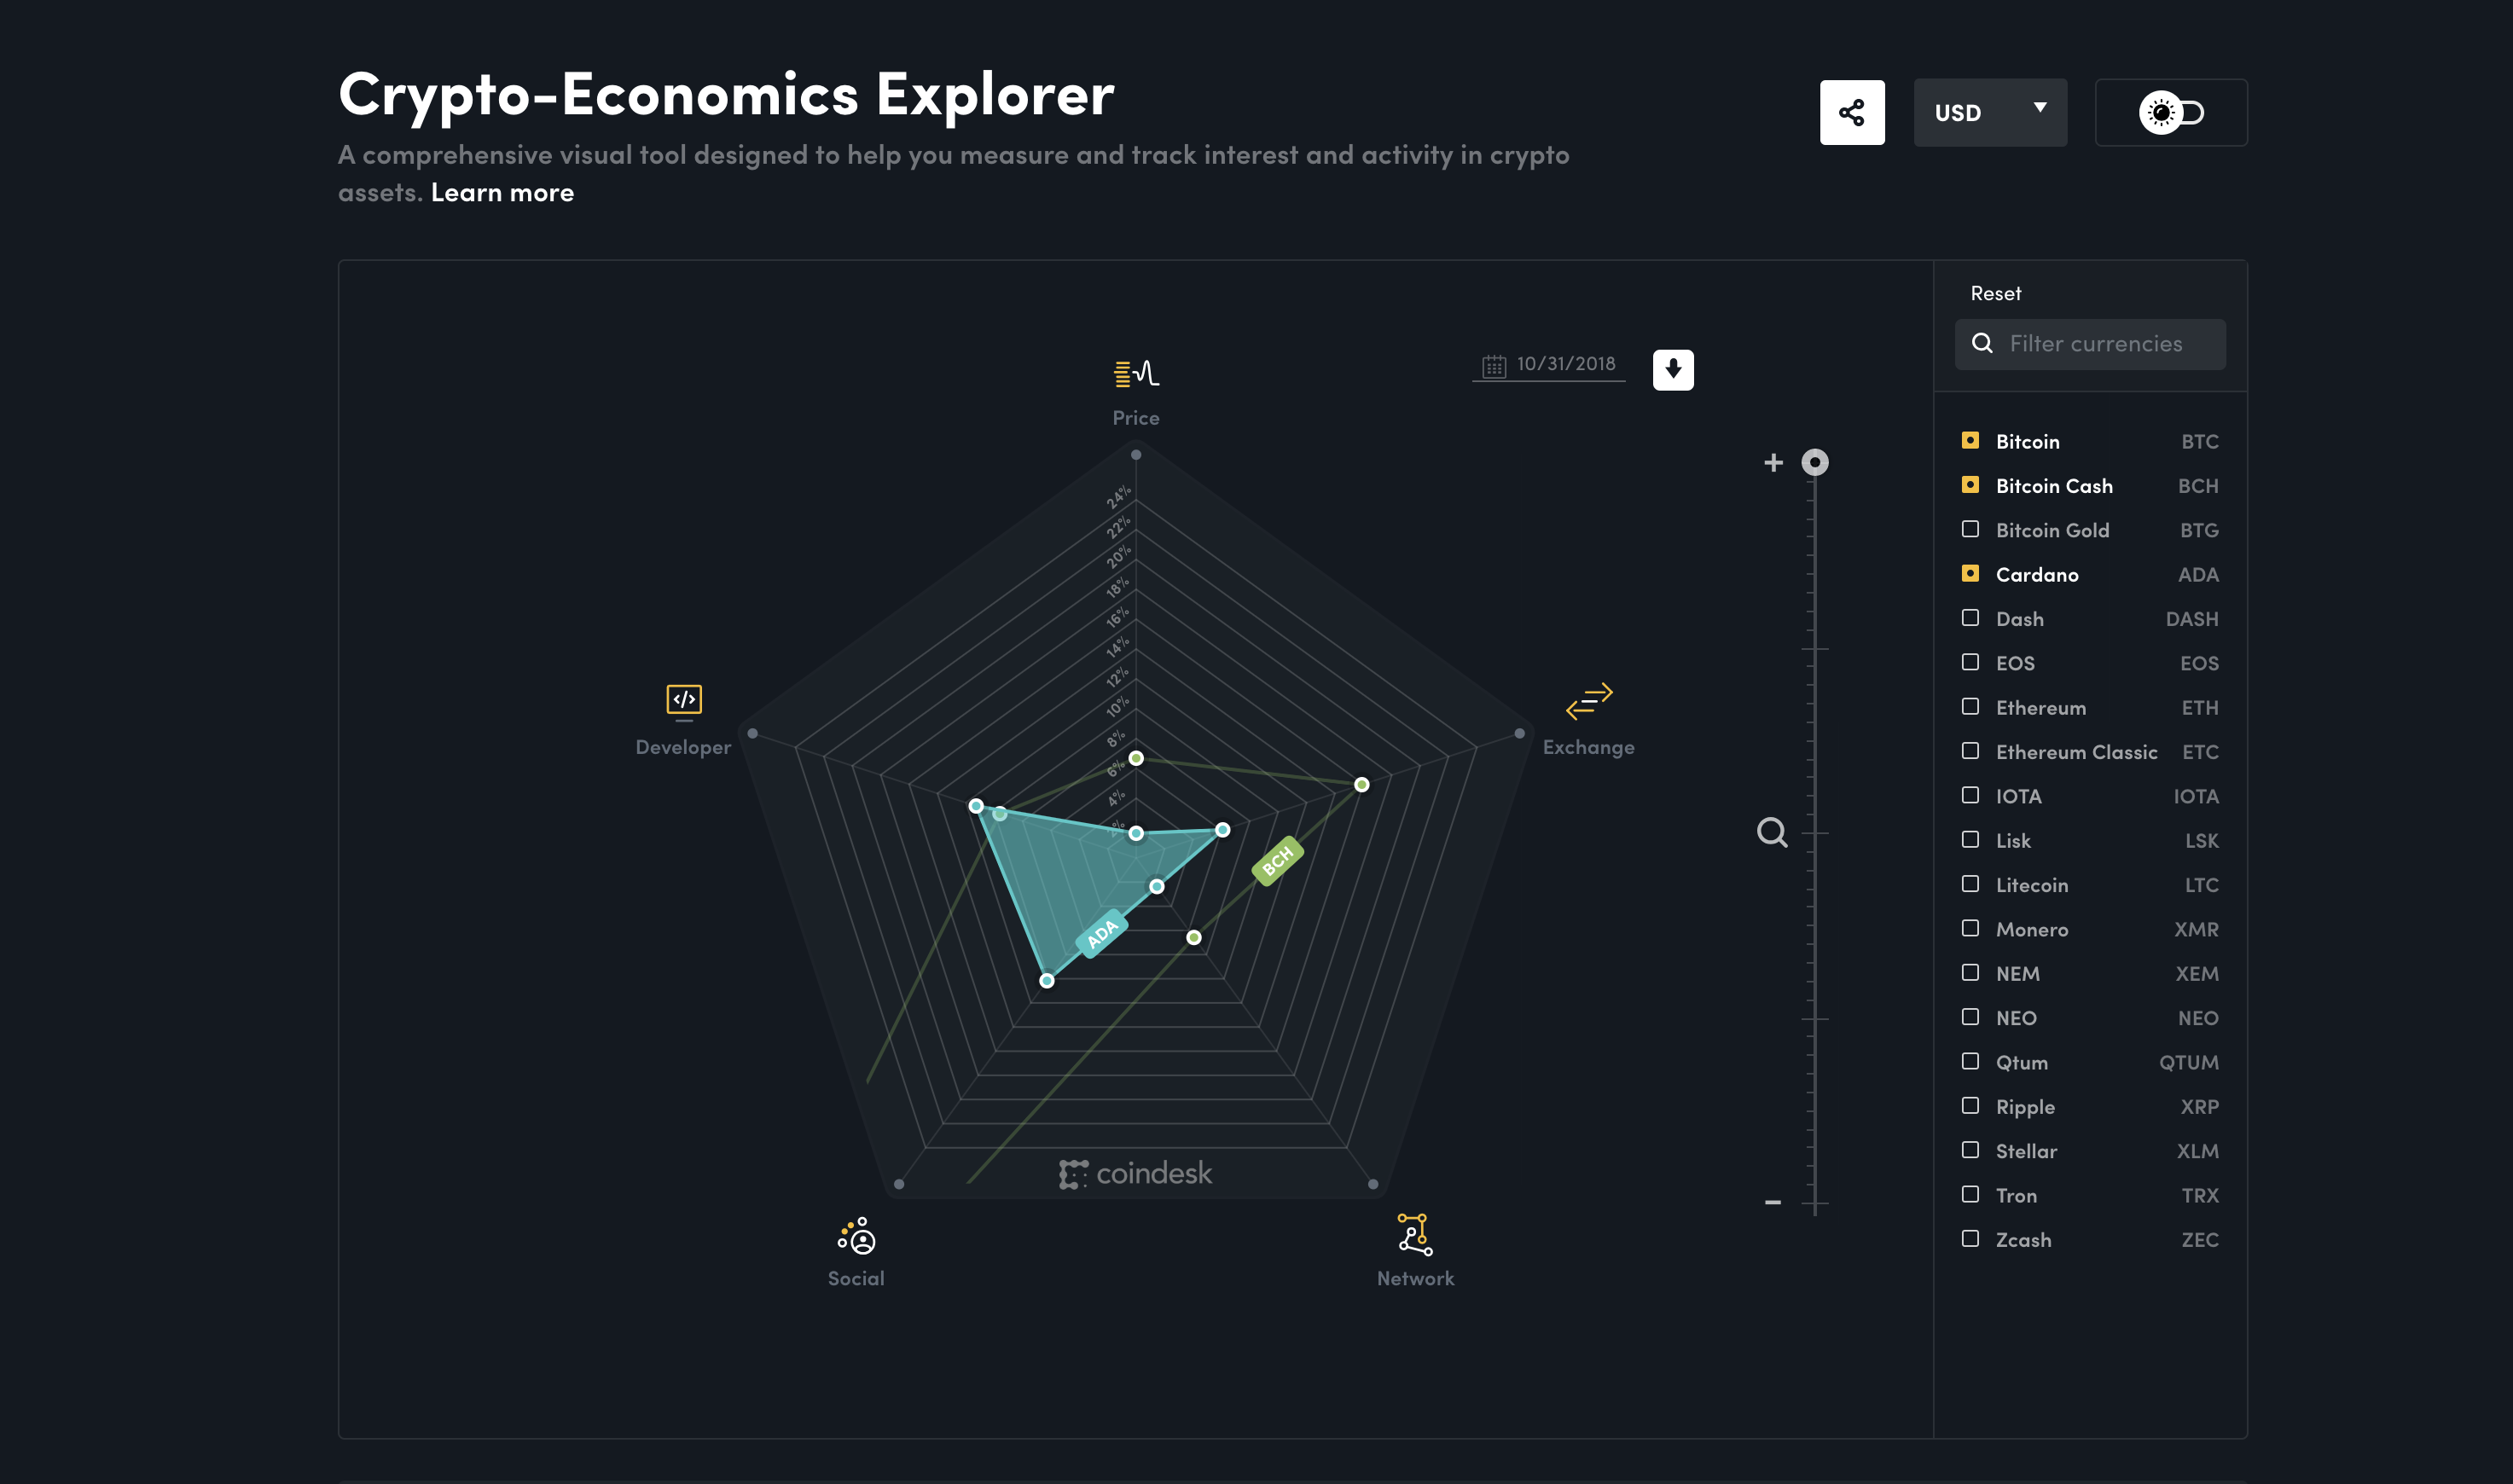
Task: Click the Price axis icon
Action: (1136, 374)
